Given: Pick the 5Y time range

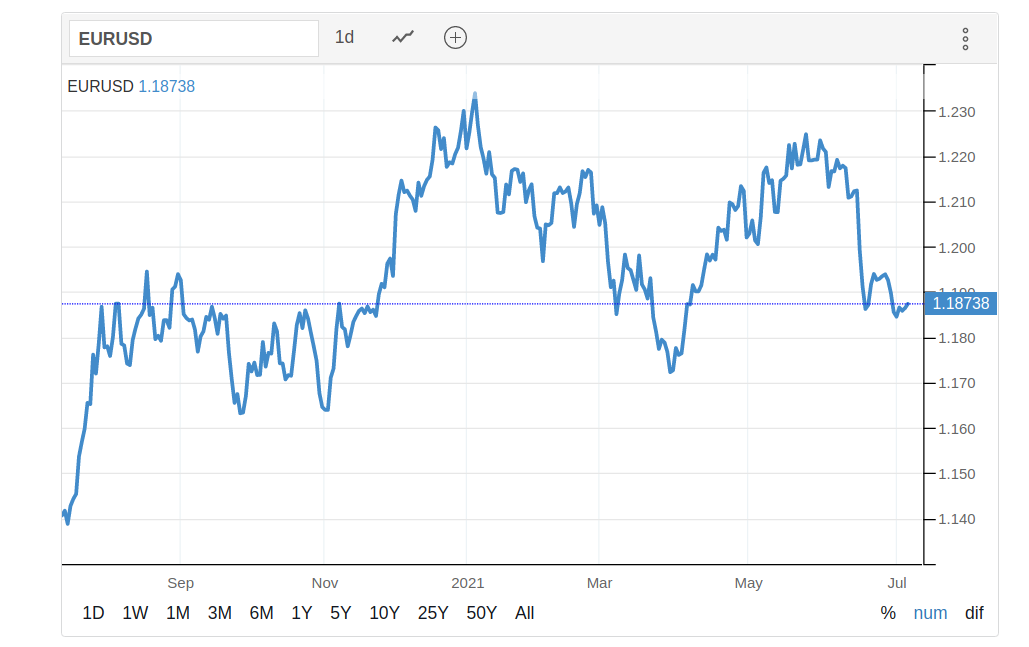Looking at the screenshot, I should (x=340, y=613).
